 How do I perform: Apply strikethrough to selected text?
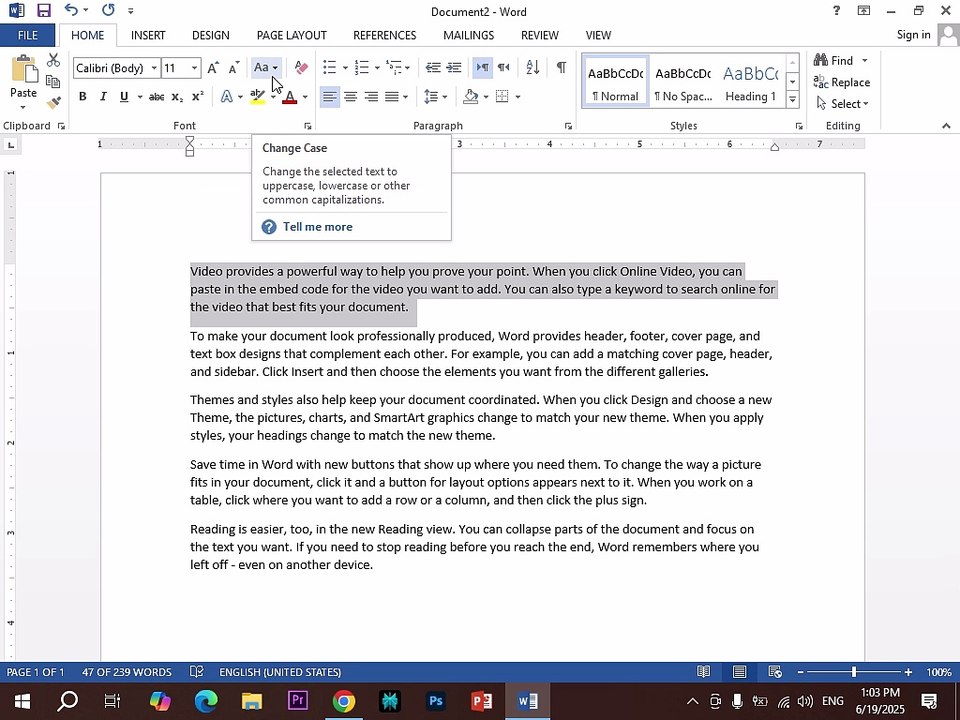[156, 97]
